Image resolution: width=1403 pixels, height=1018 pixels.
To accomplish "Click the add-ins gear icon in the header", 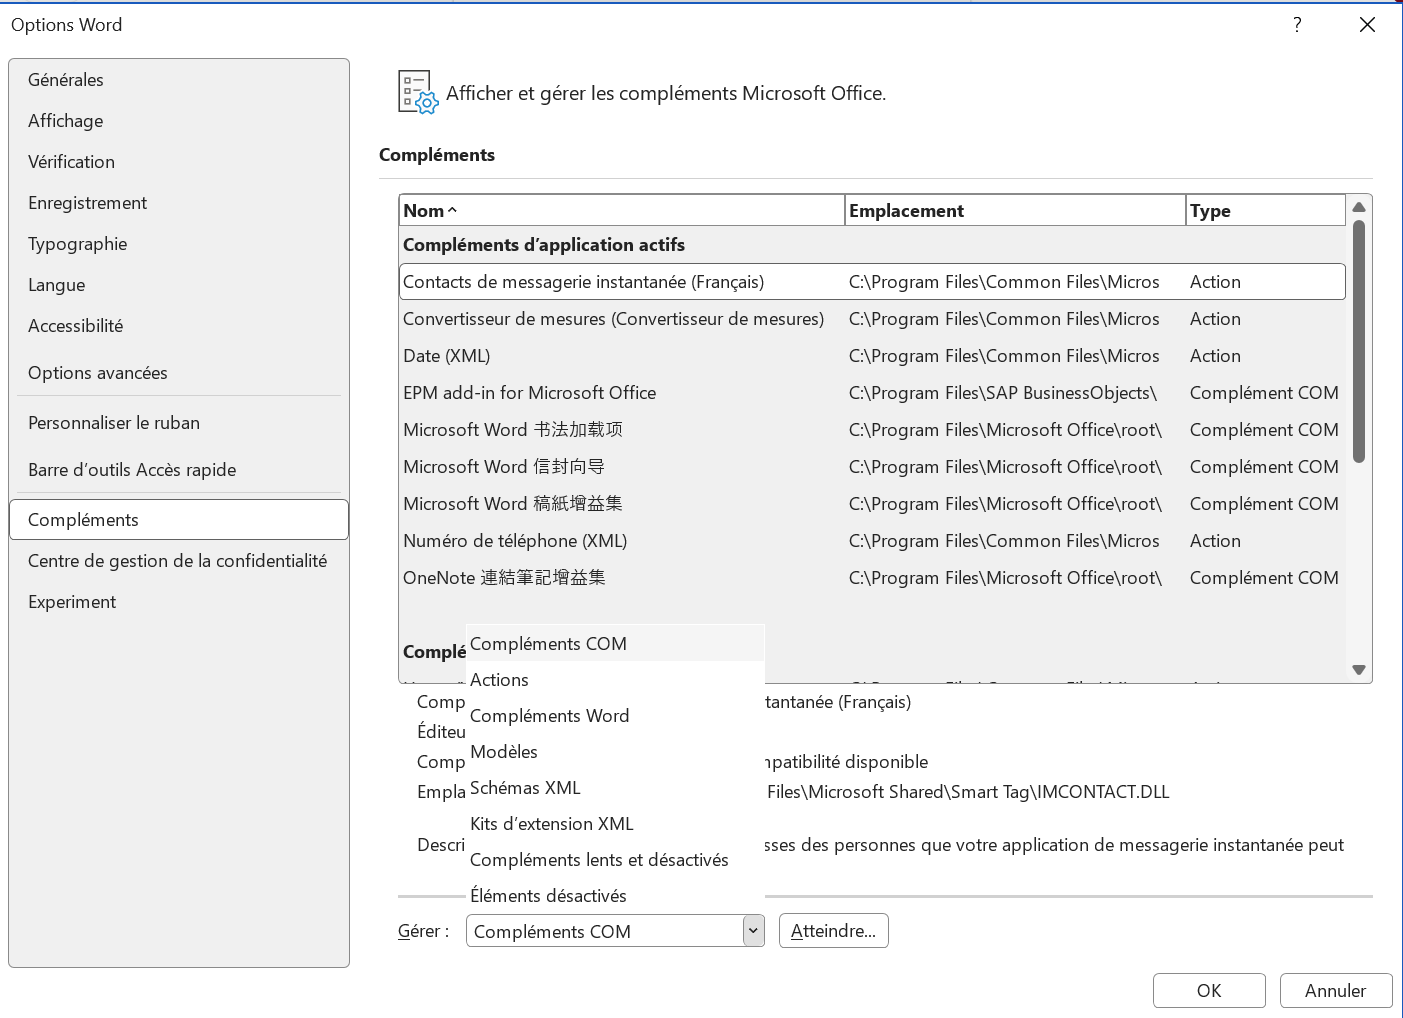I will tap(418, 92).
